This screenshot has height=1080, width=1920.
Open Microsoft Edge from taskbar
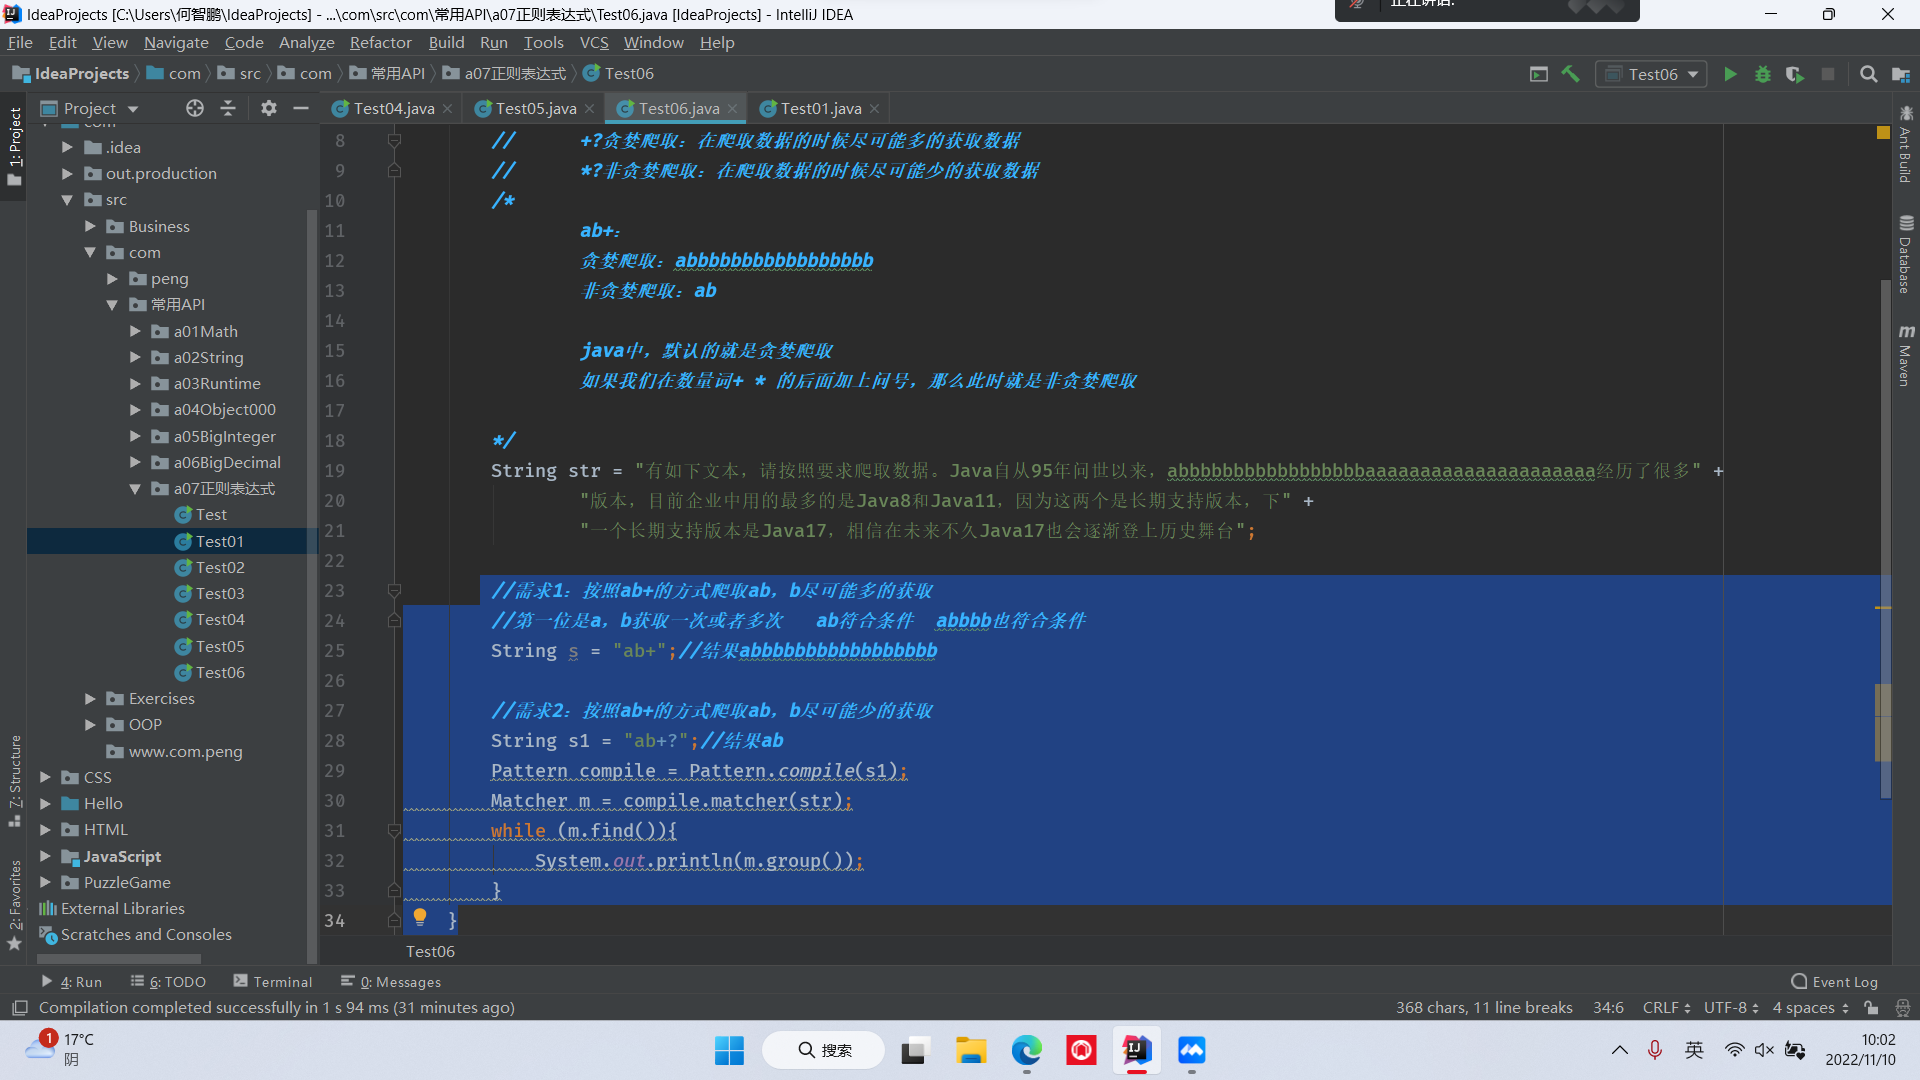1026,1050
